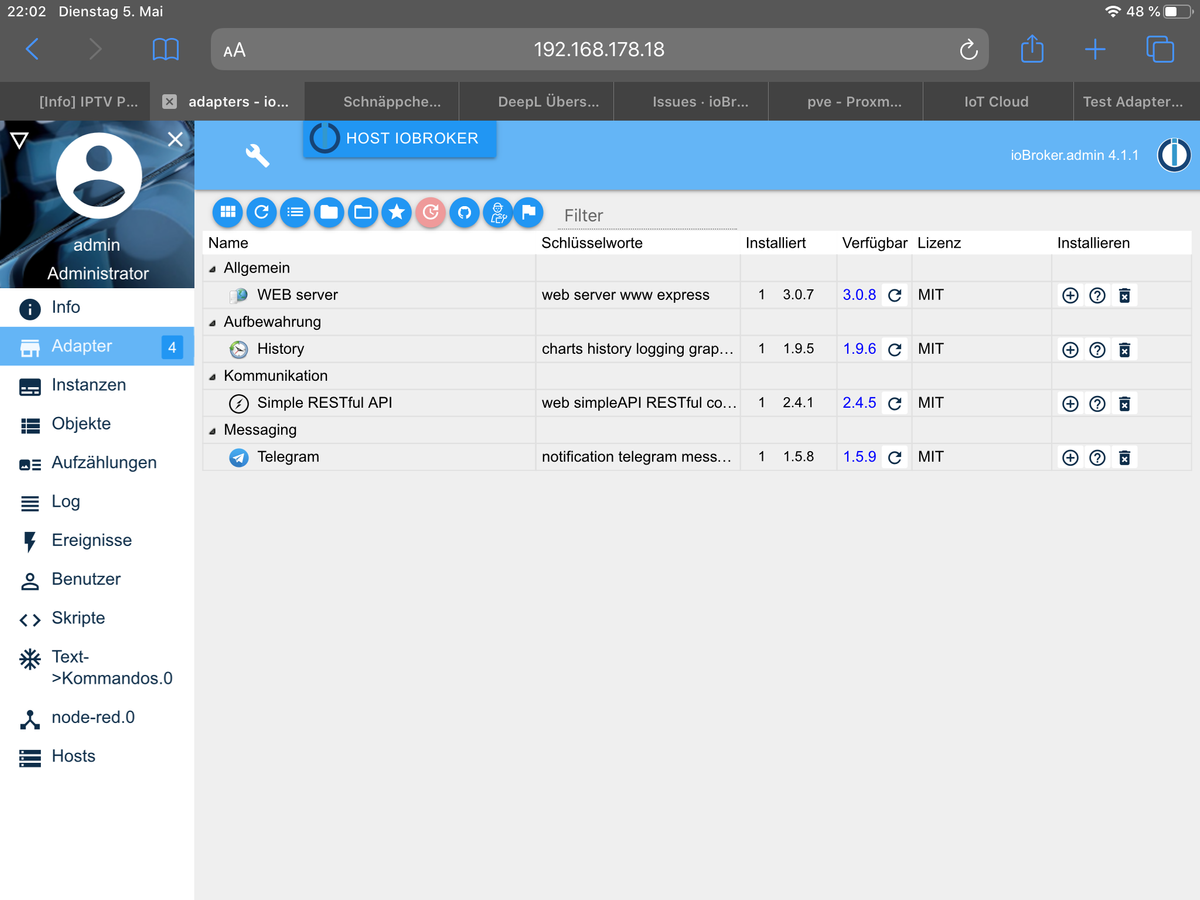Collapse the Aufbewahrung group
Image resolution: width=1200 pixels, height=900 pixels.
click(212, 323)
